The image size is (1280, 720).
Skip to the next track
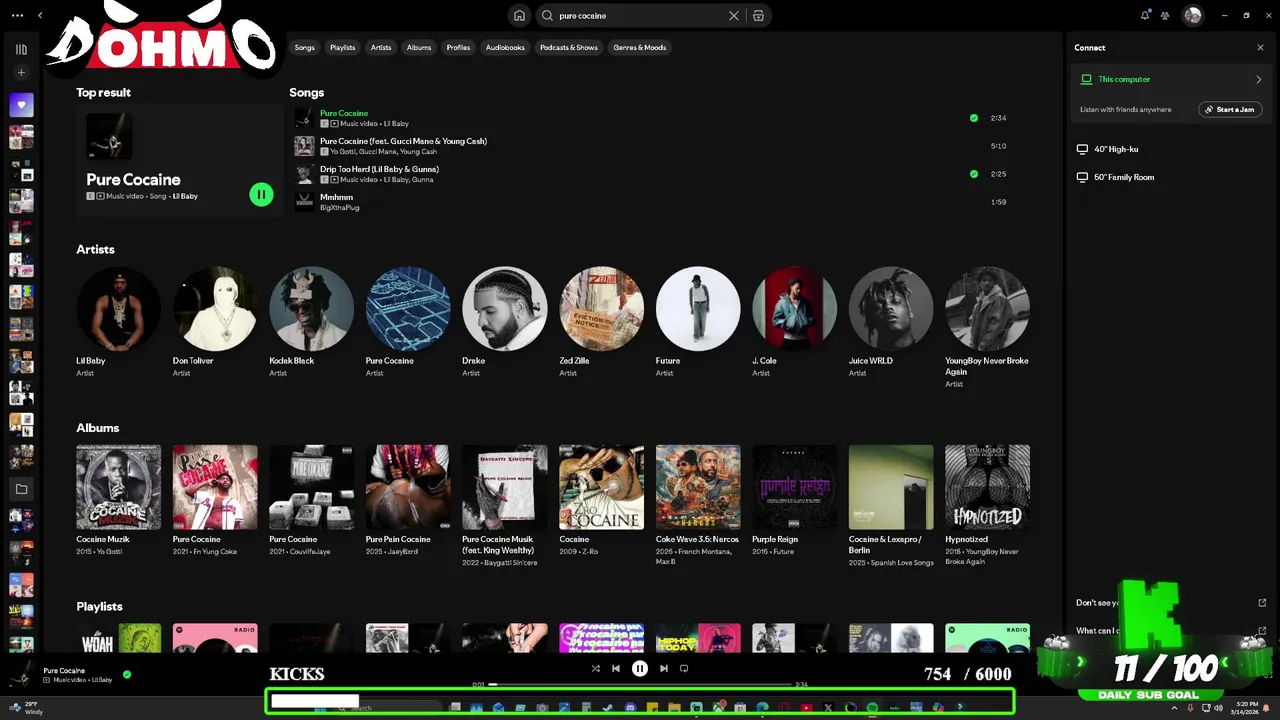pyautogui.click(x=664, y=669)
